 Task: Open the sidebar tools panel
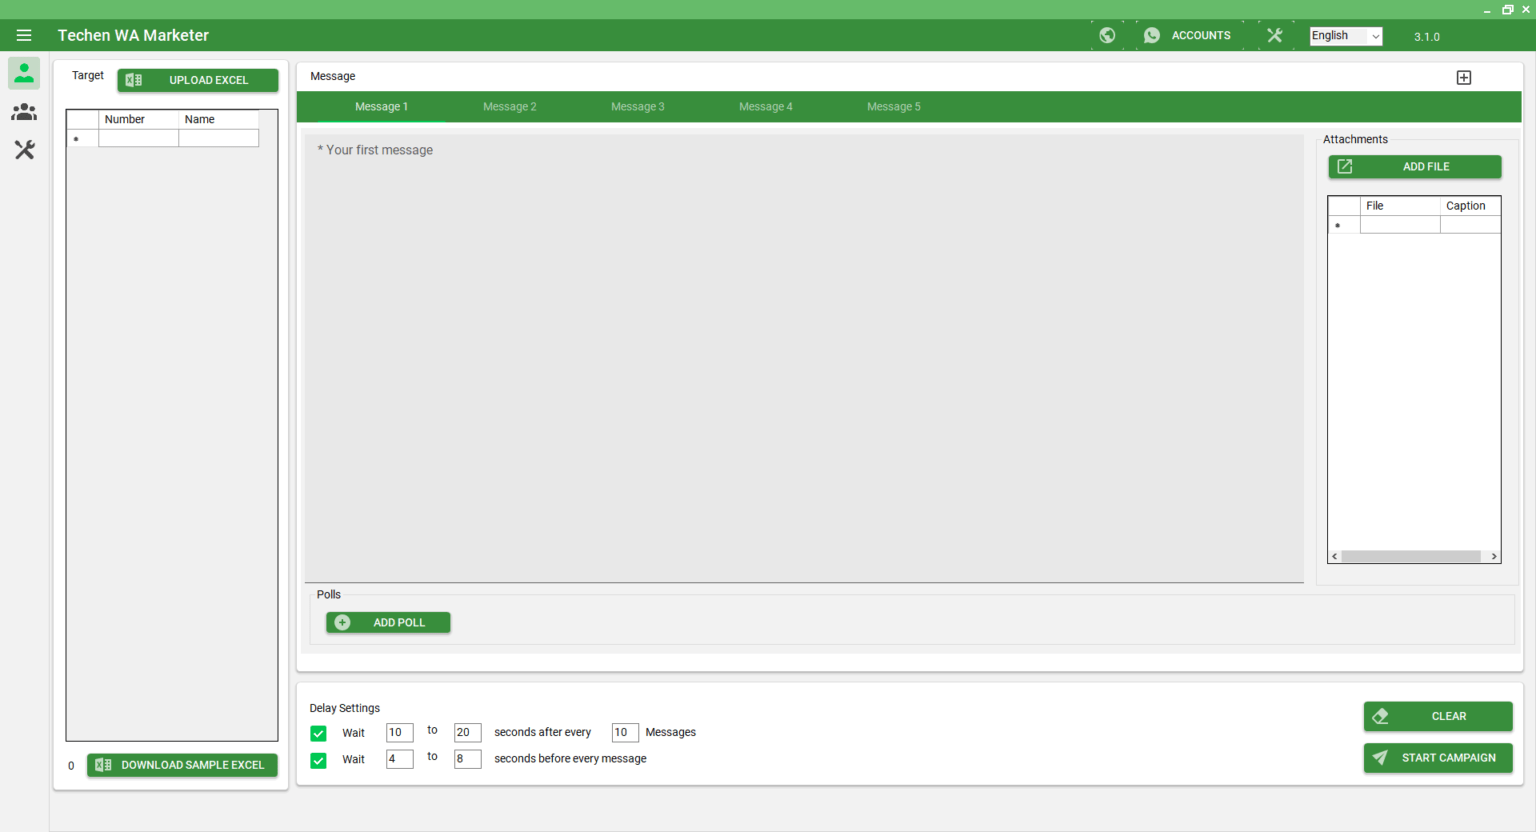(24, 149)
